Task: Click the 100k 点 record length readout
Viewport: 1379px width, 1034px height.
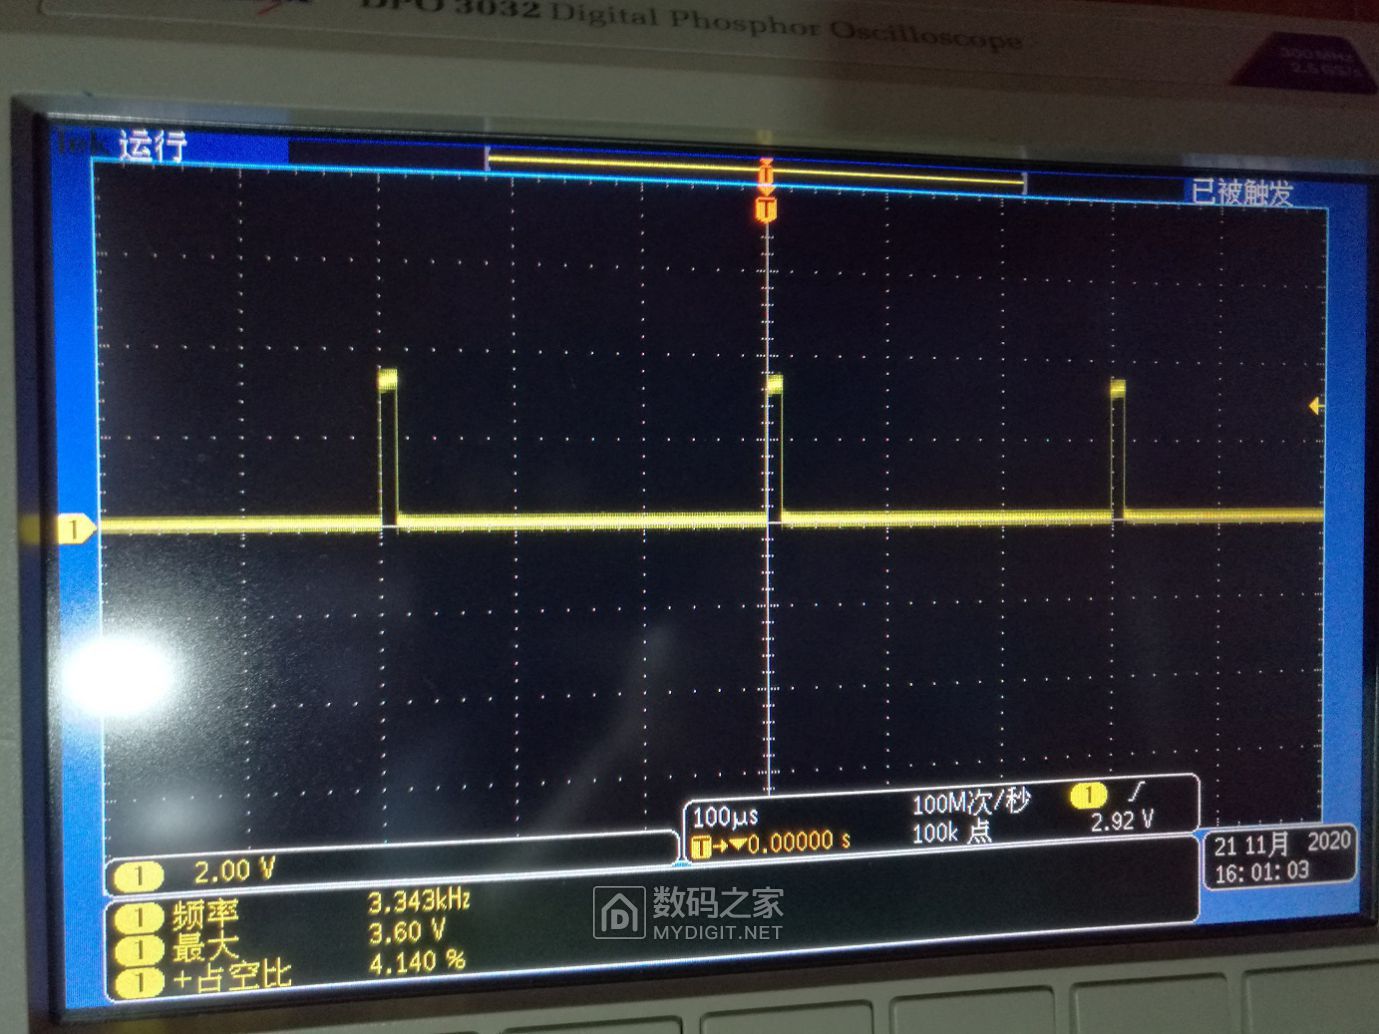Action: (951, 832)
